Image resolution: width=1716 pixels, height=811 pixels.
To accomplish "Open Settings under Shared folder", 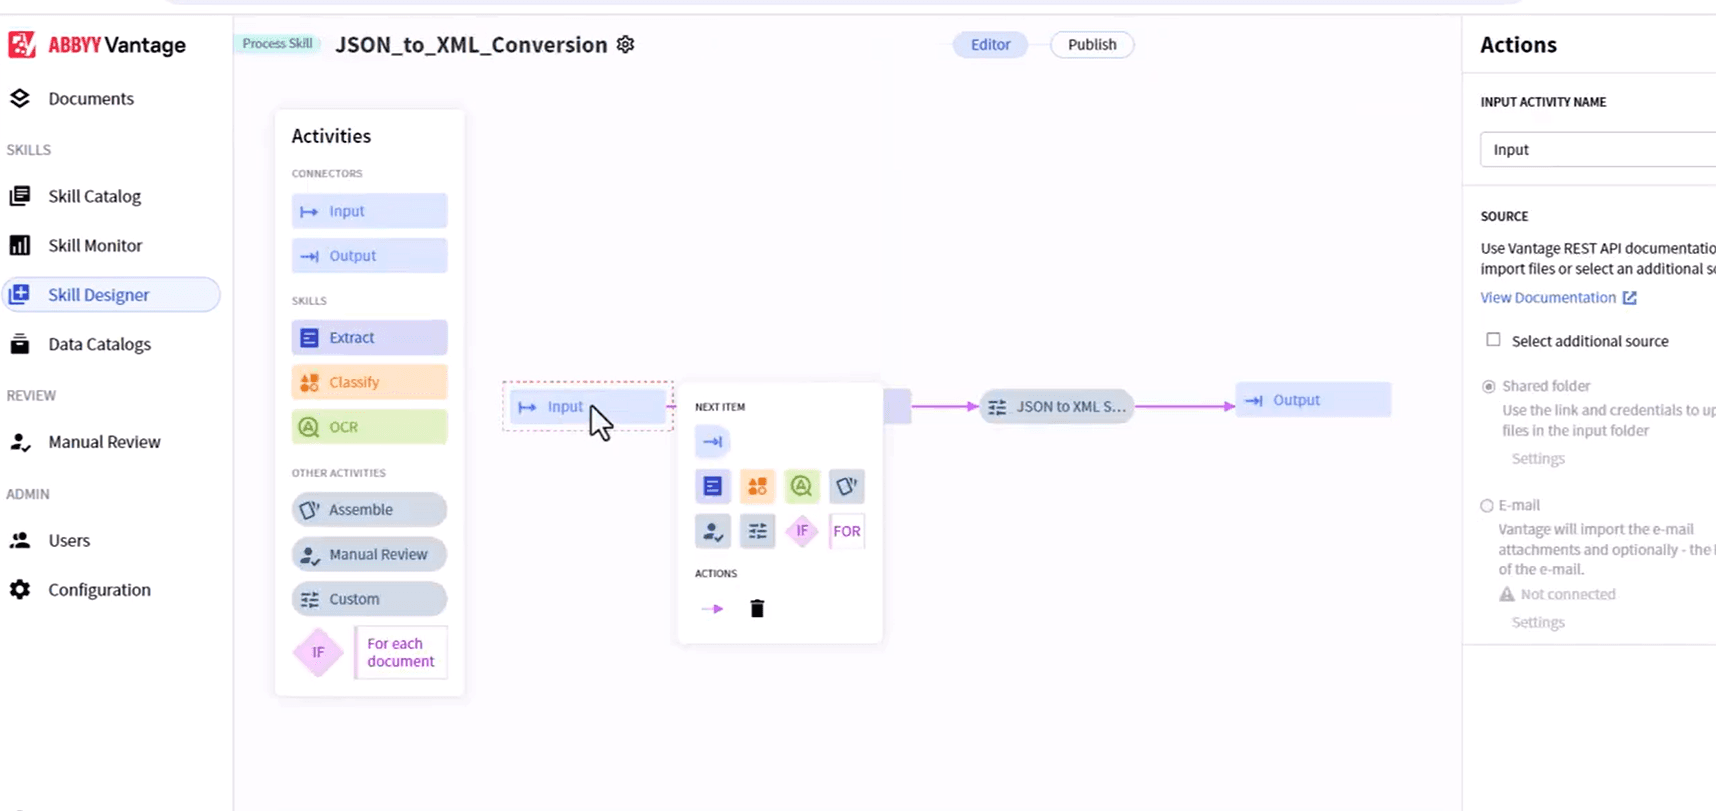I will click(1538, 458).
